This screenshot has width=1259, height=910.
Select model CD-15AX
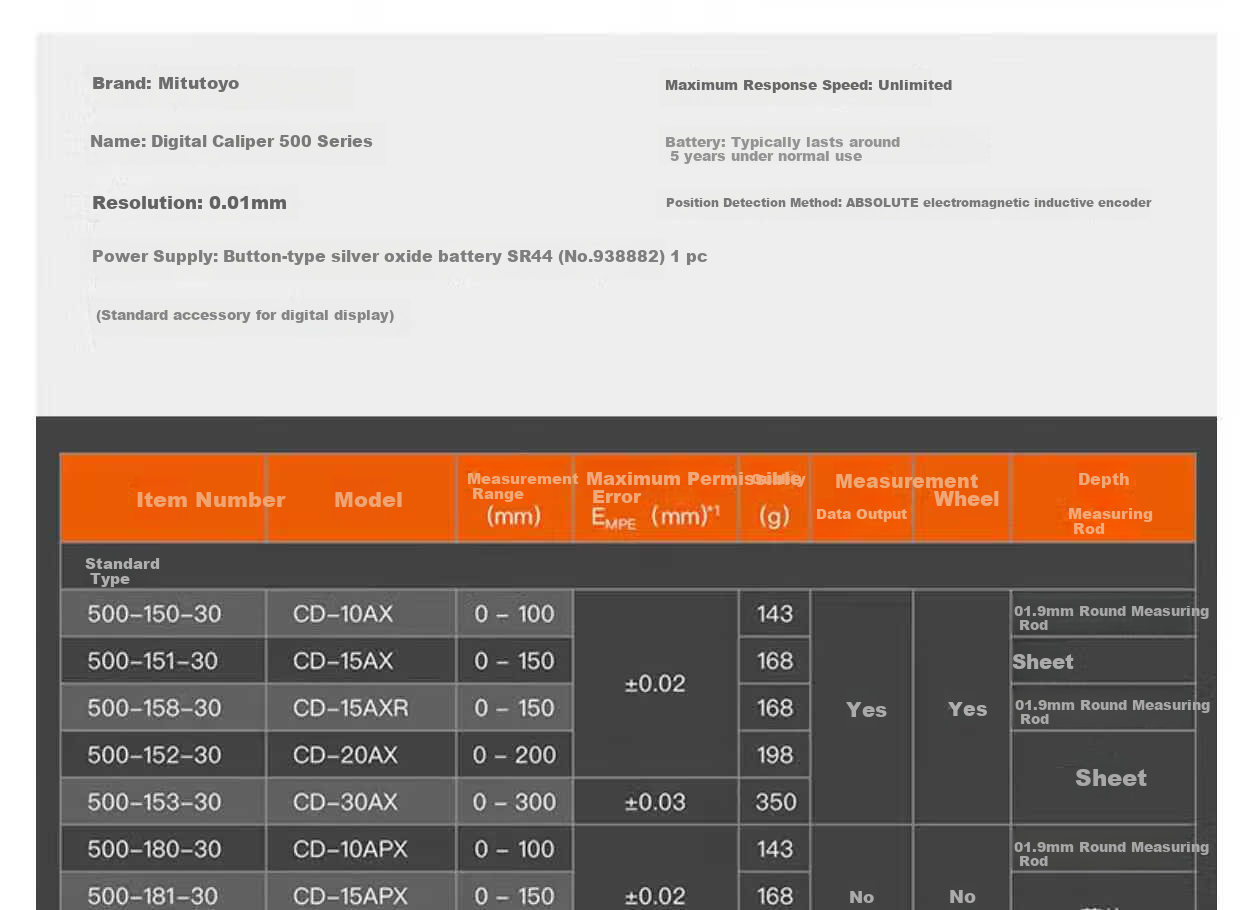[x=343, y=661]
